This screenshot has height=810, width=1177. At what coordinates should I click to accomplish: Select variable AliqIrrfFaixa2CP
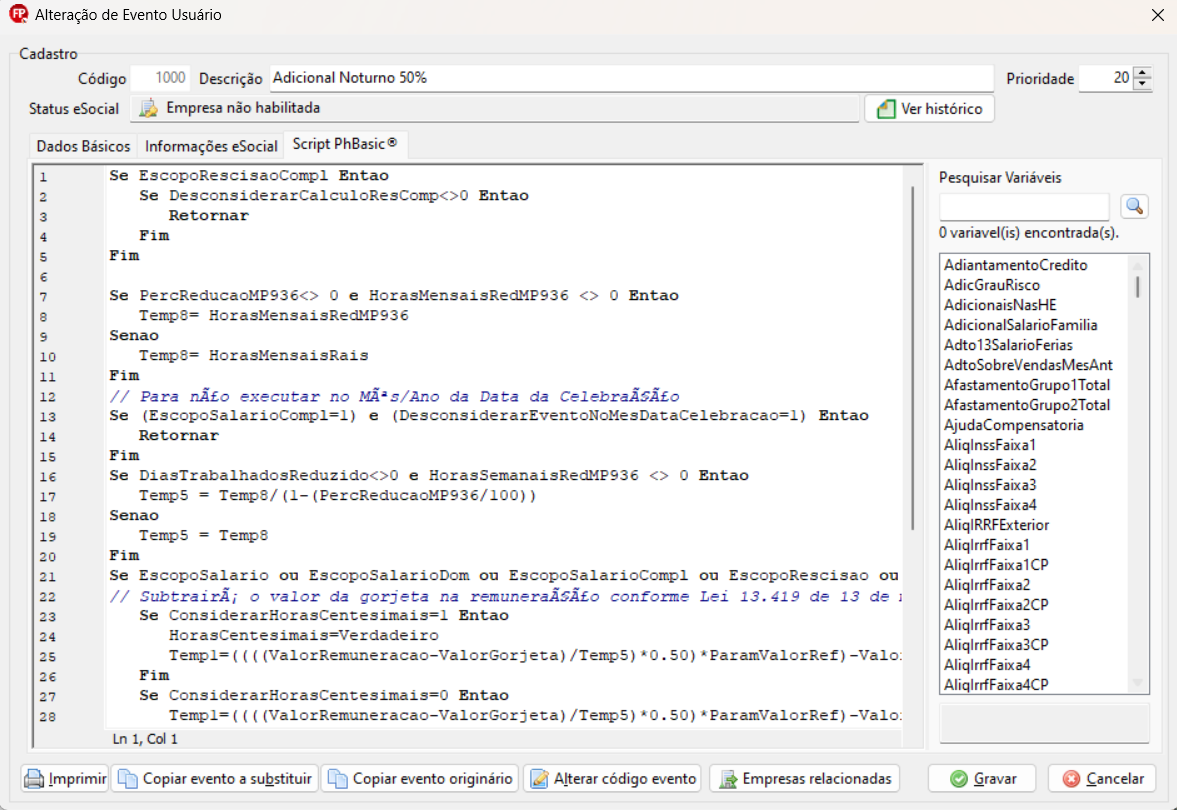pyautogui.click(x=995, y=605)
